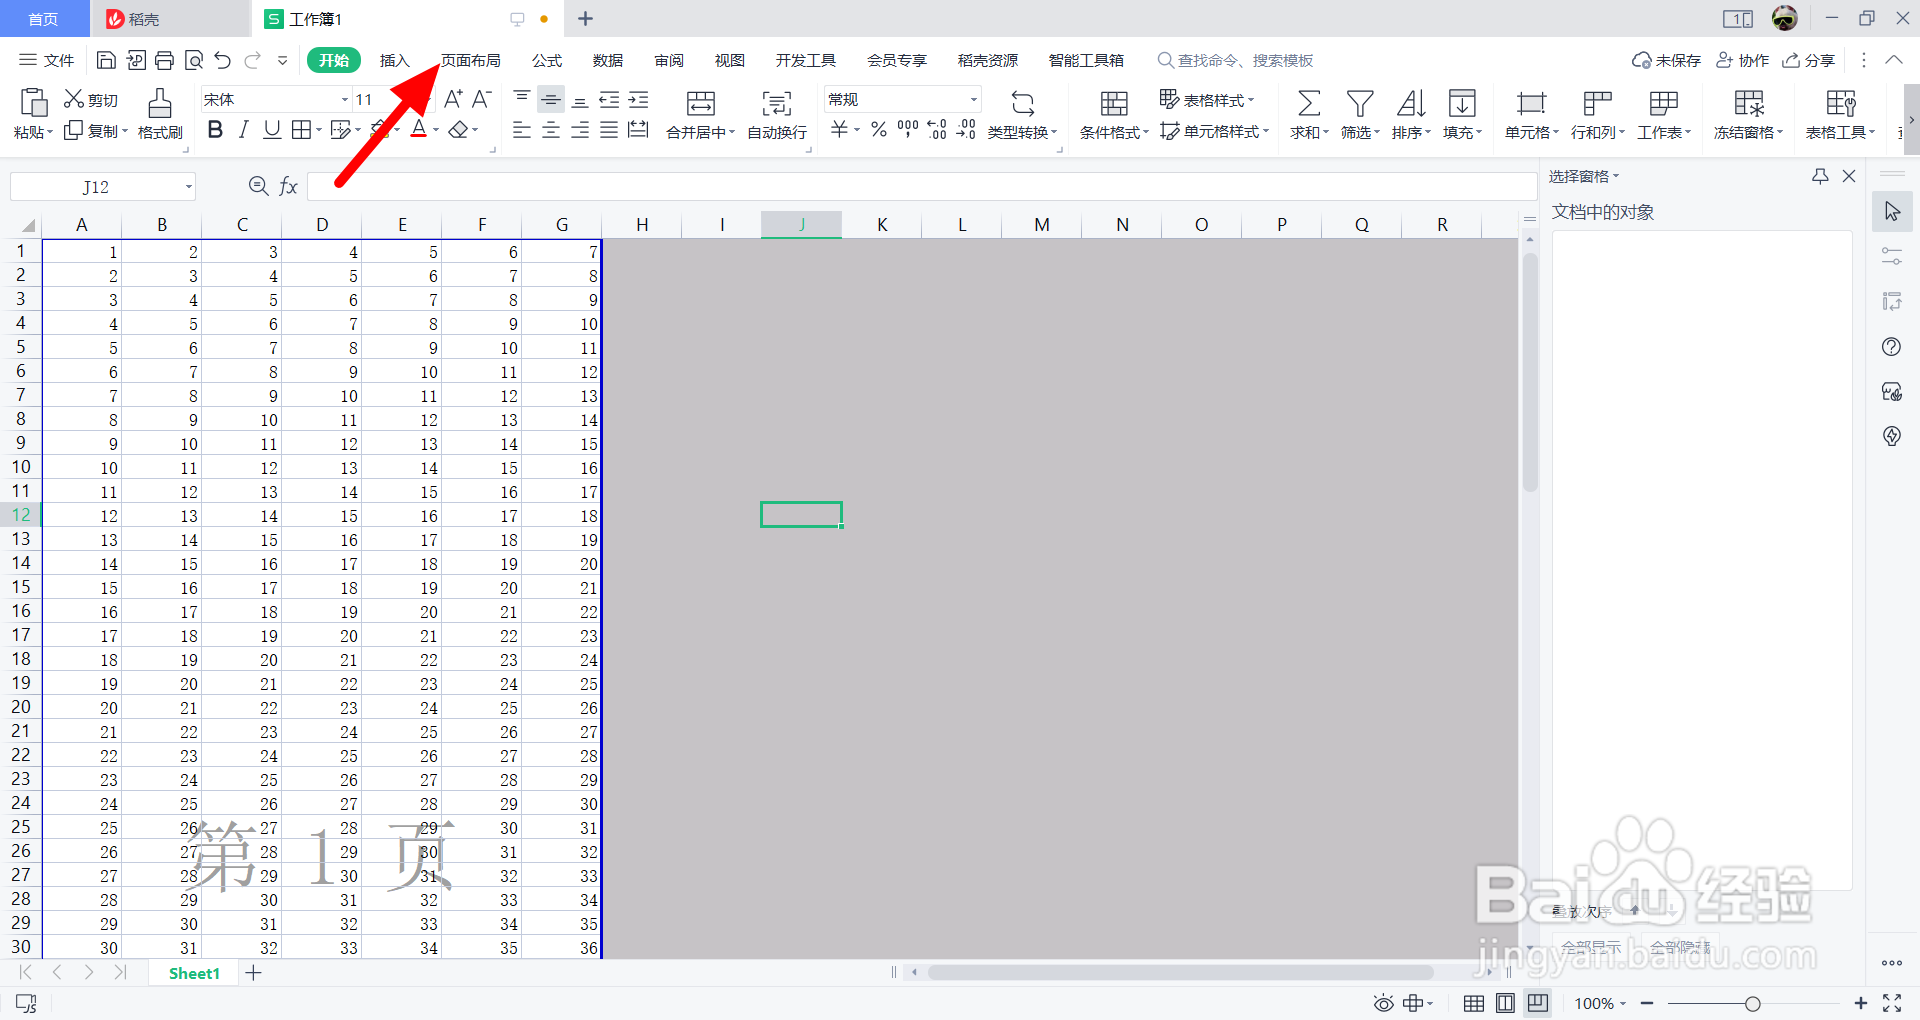
Task: Click the Fill (填充) icon
Action: tap(1462, 103)
